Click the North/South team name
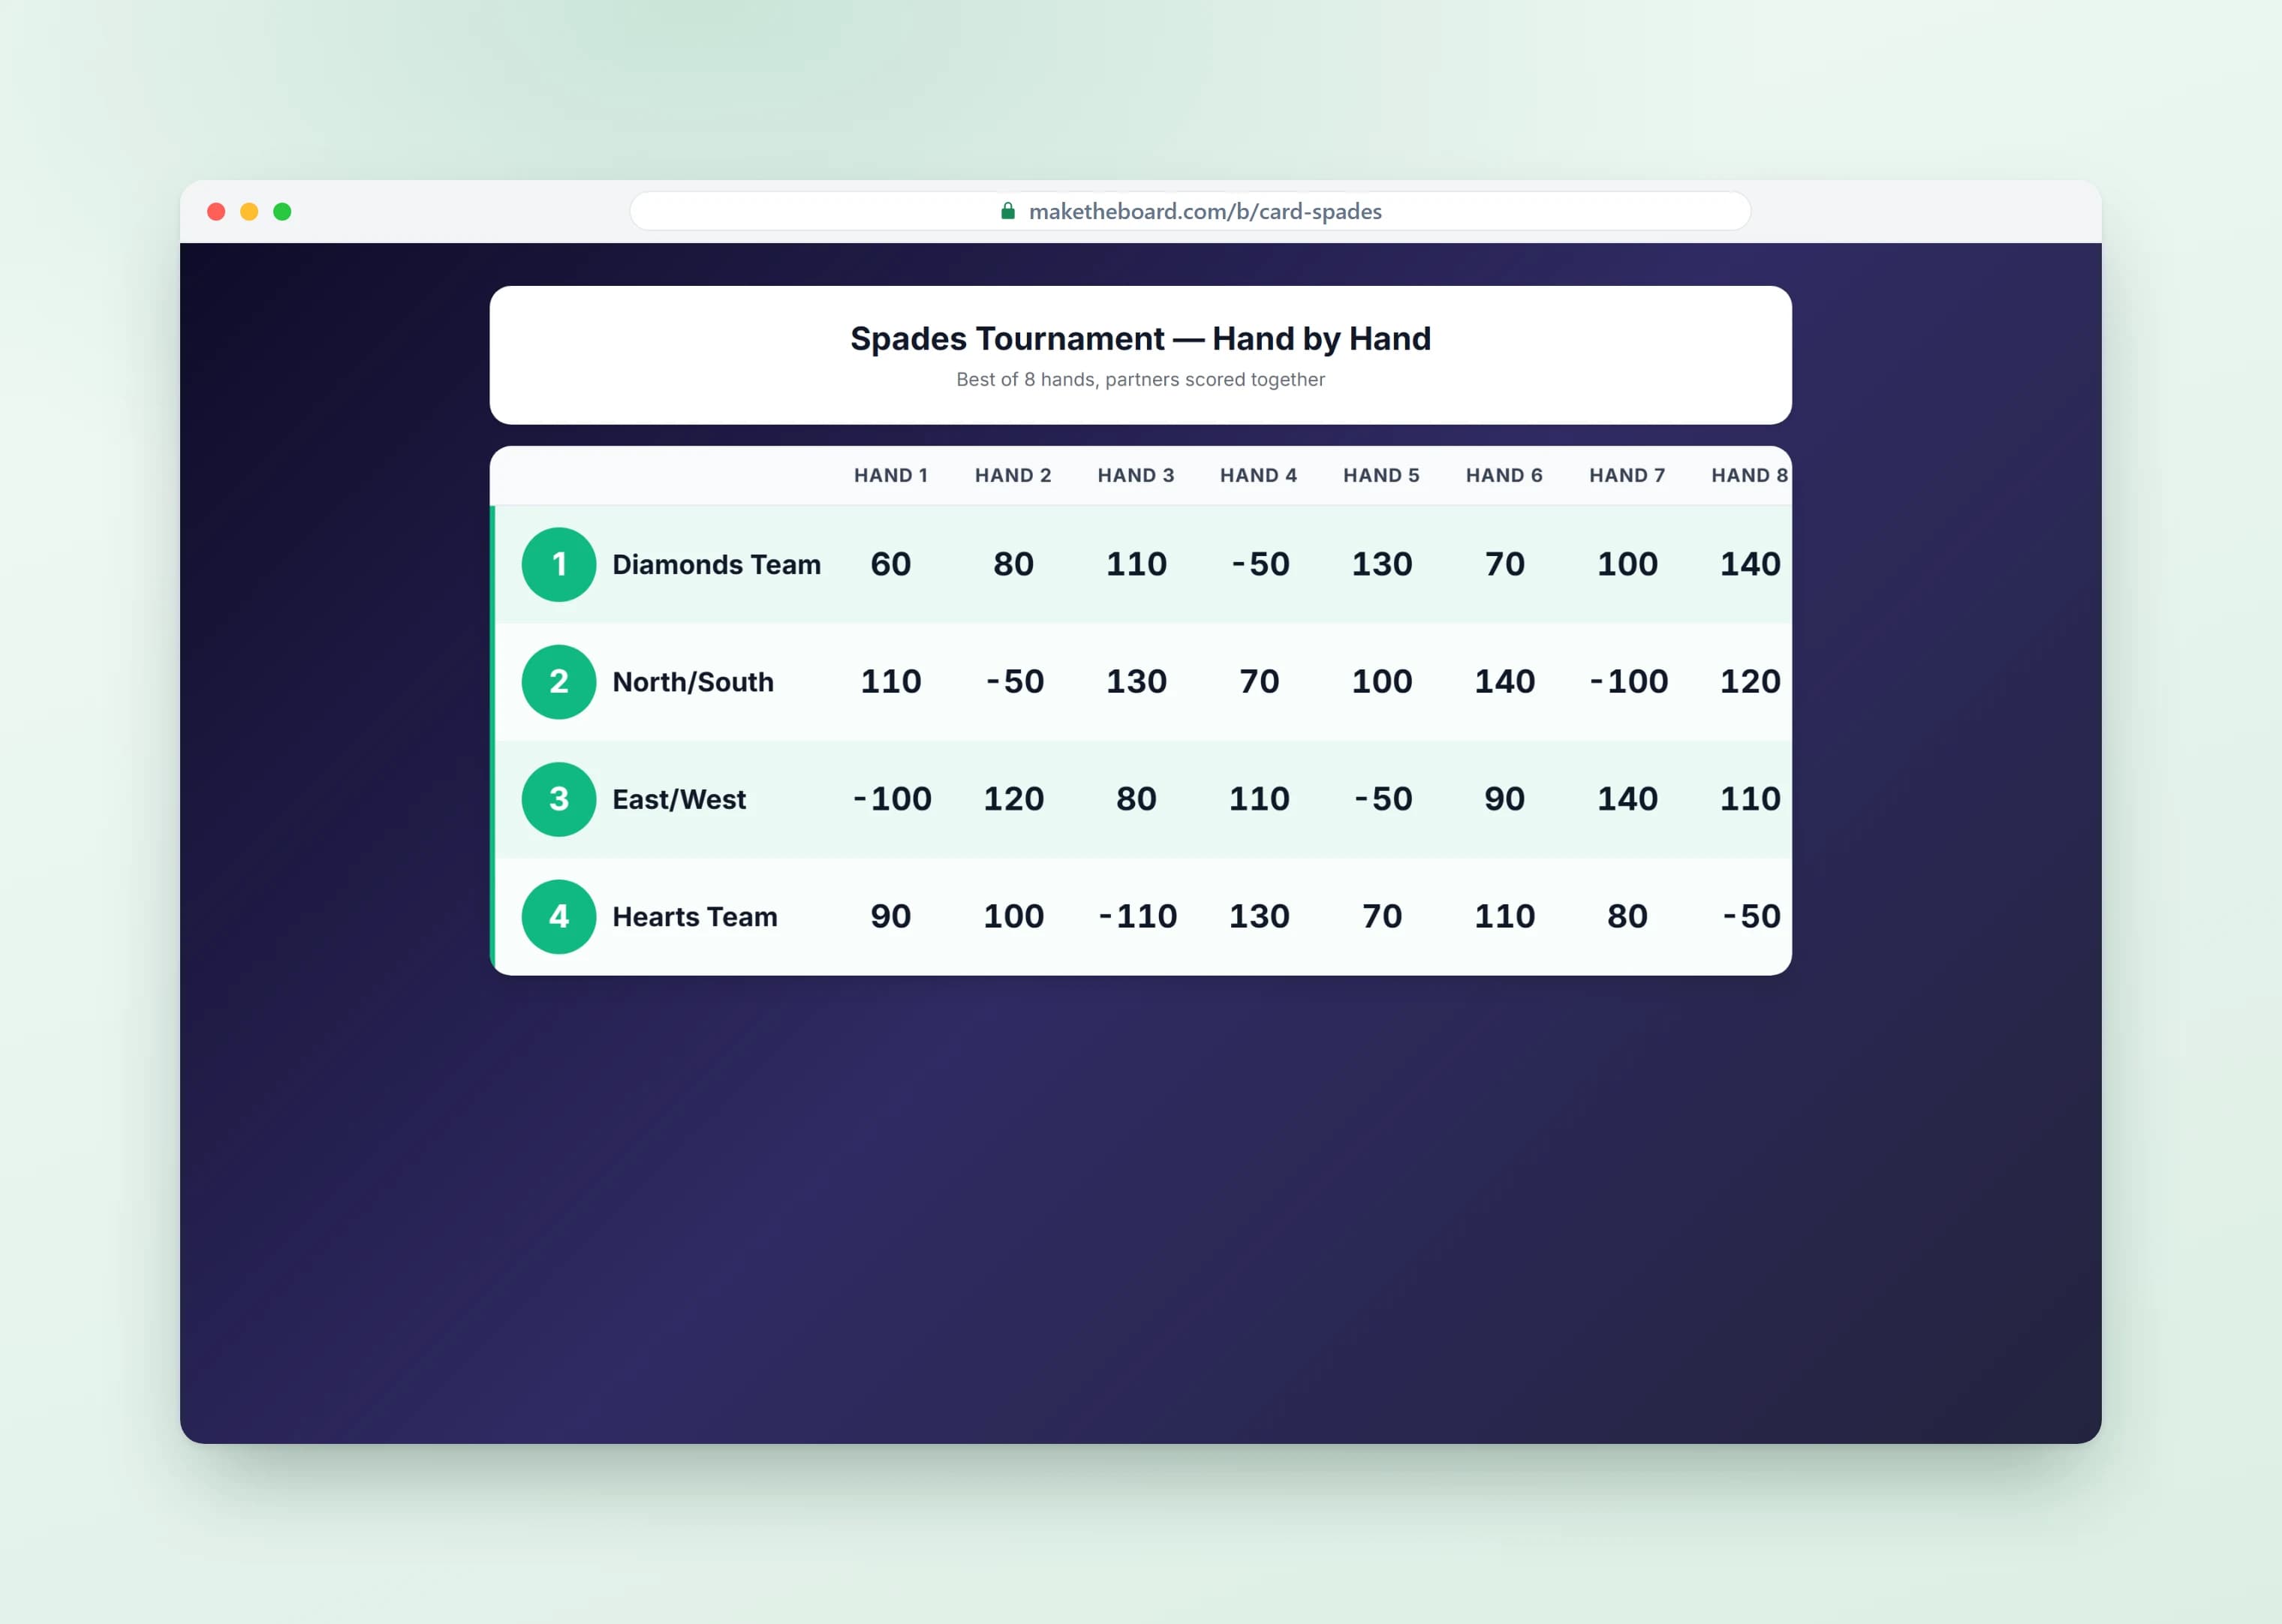Image resolution: width=2282 pixels, height=1624 pixels. tap(693, 682)
